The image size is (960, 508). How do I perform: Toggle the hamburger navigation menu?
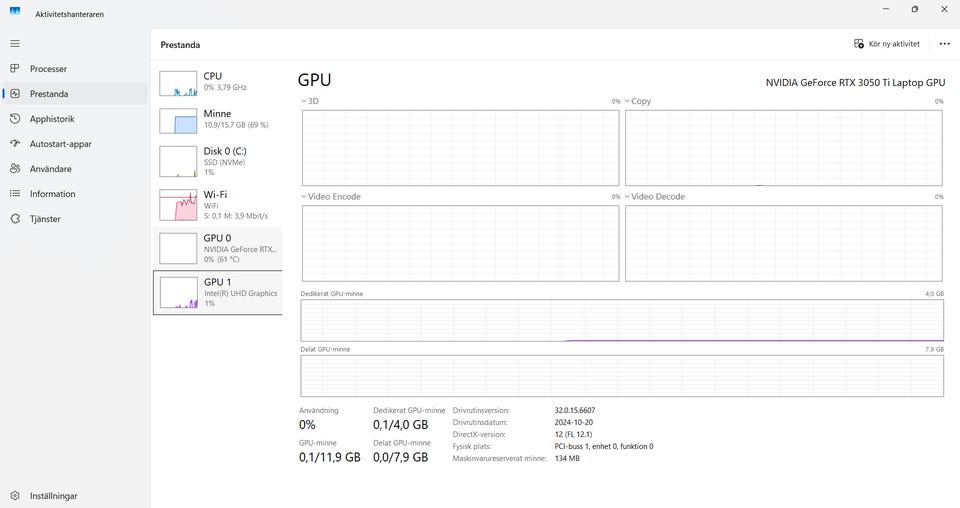coord(15,44)
